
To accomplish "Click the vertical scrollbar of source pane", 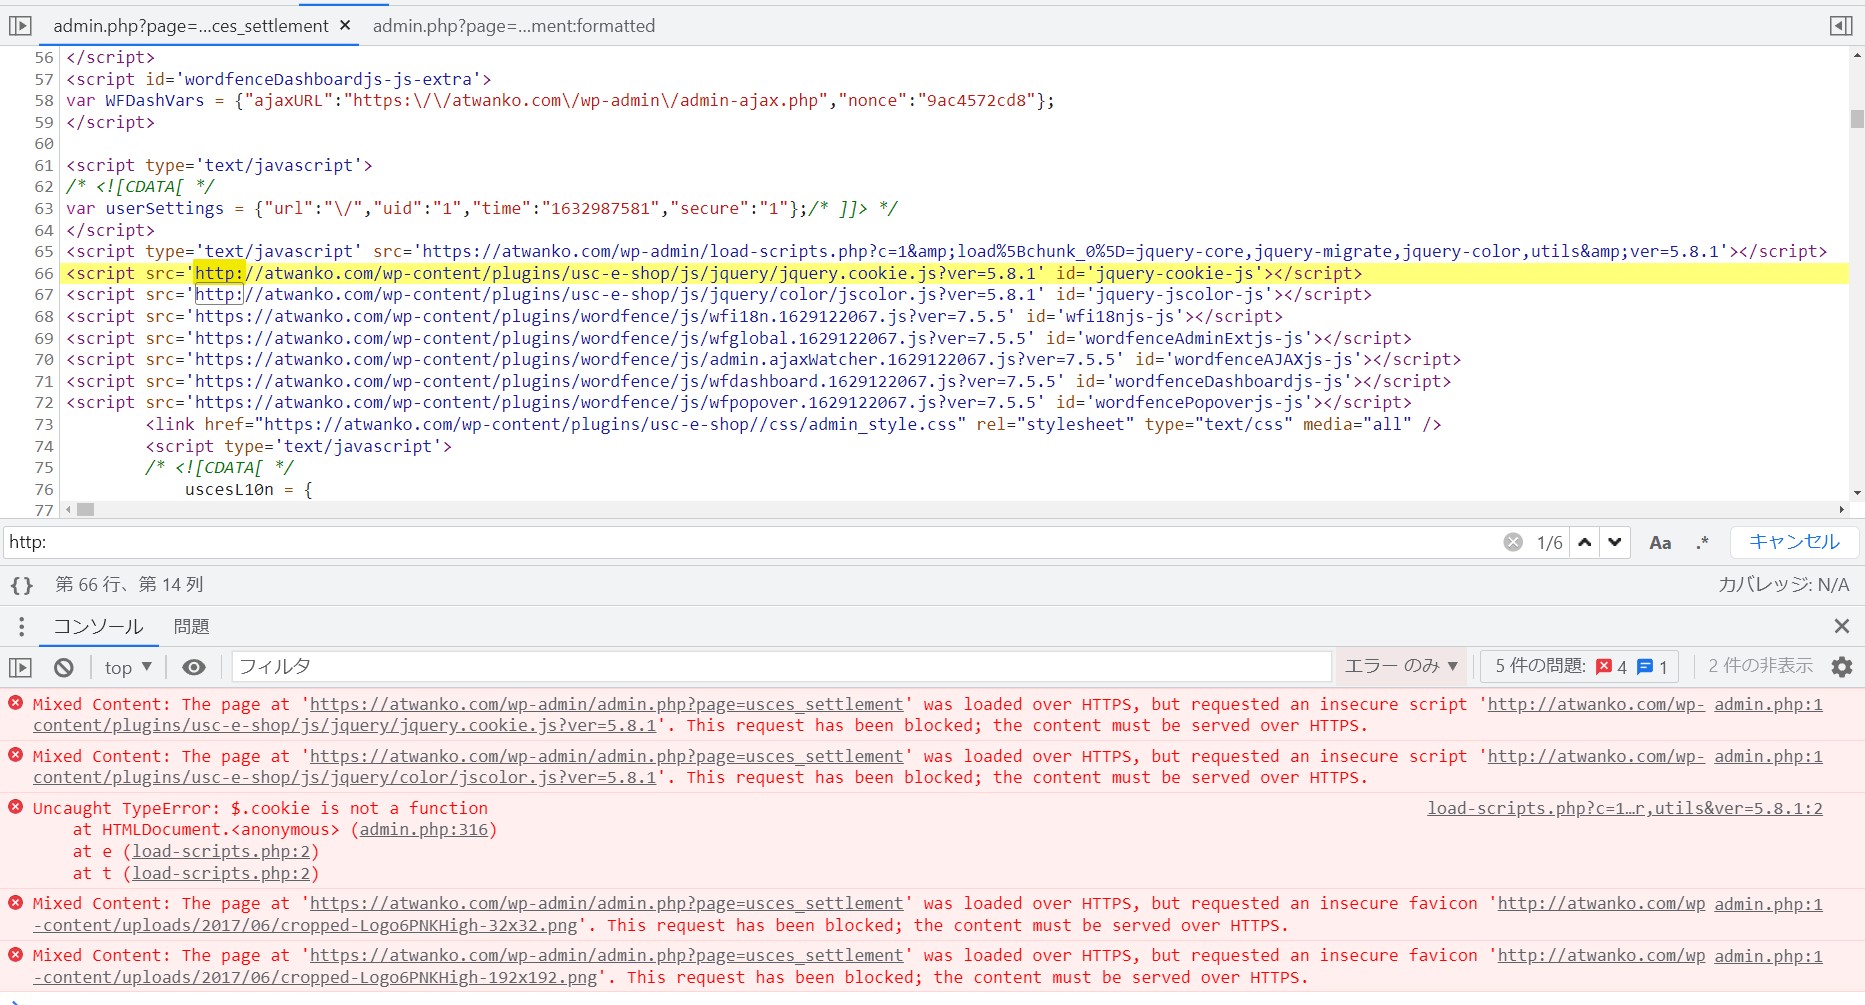I will click(1857, 119).
